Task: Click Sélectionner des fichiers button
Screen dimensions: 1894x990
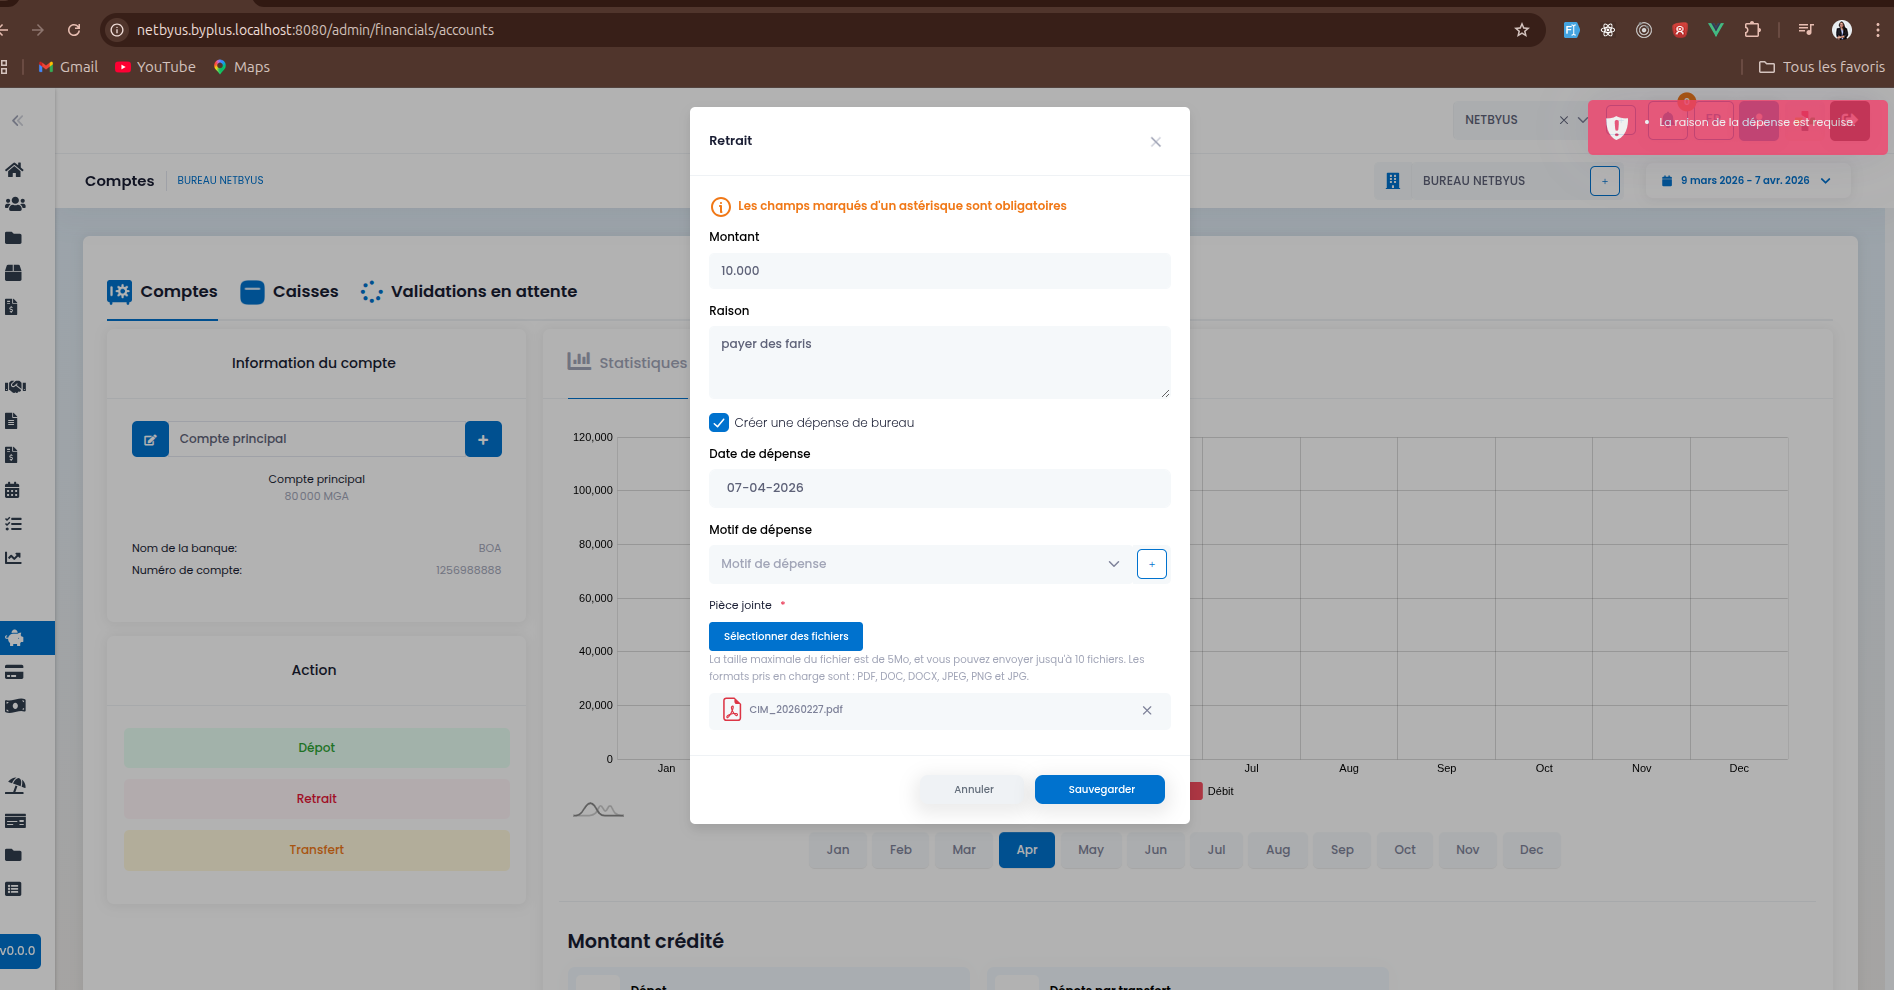Action: coord(785,637)
